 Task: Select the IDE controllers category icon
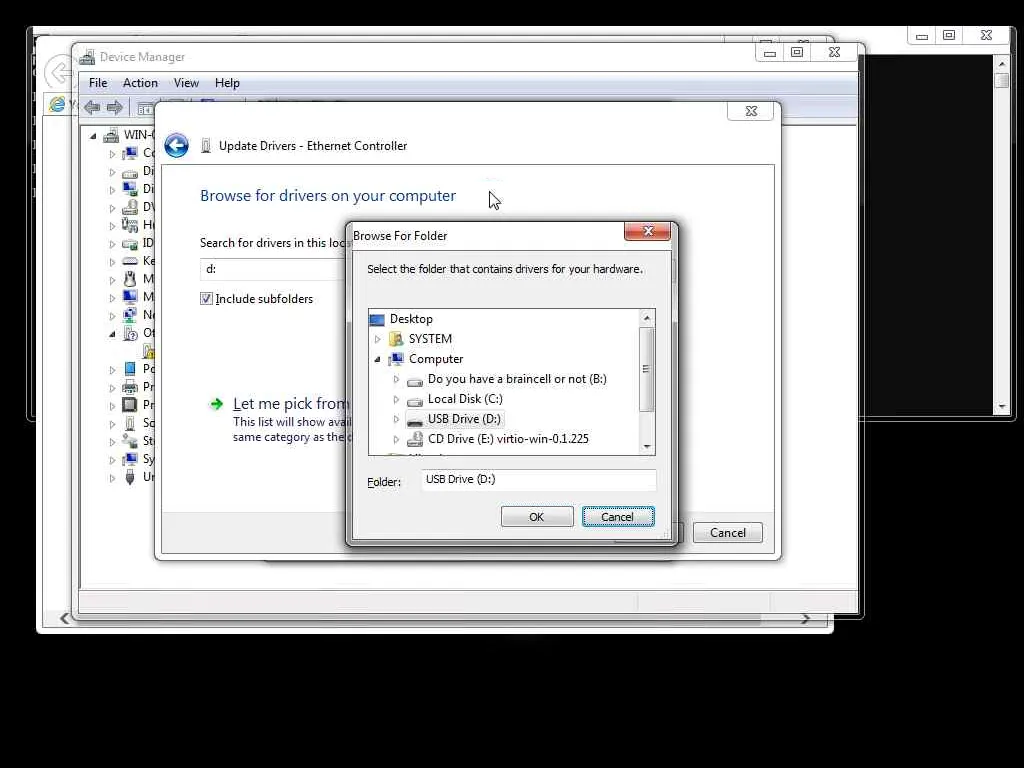coord(130,244)
